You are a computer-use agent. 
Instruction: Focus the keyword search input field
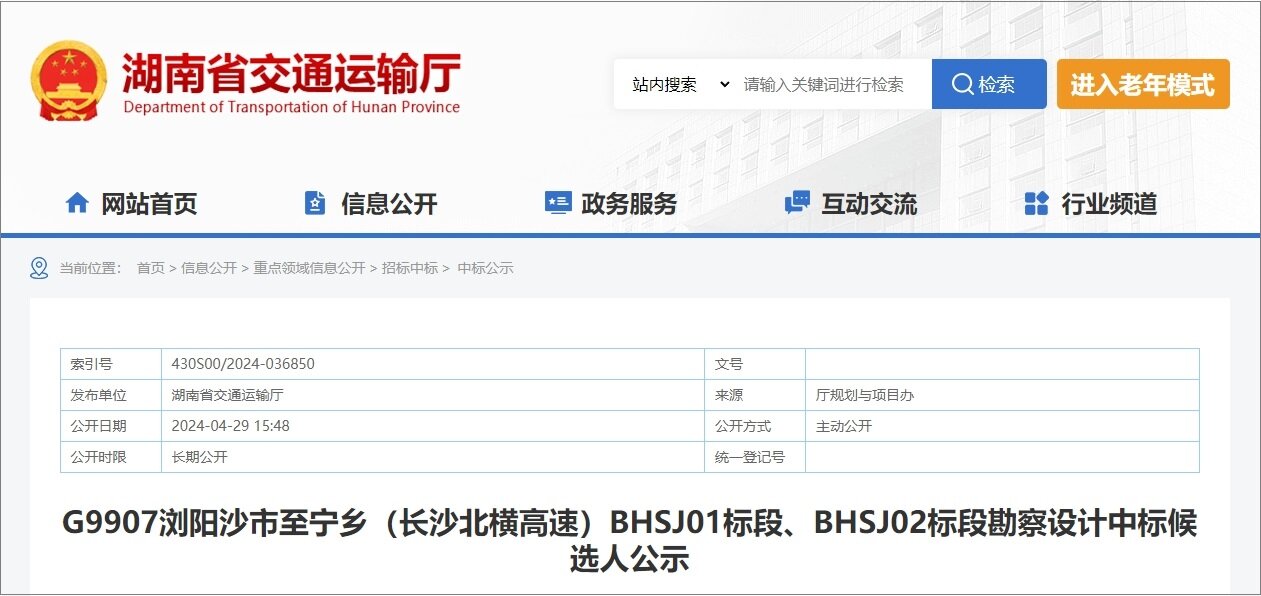coord(832,85)
